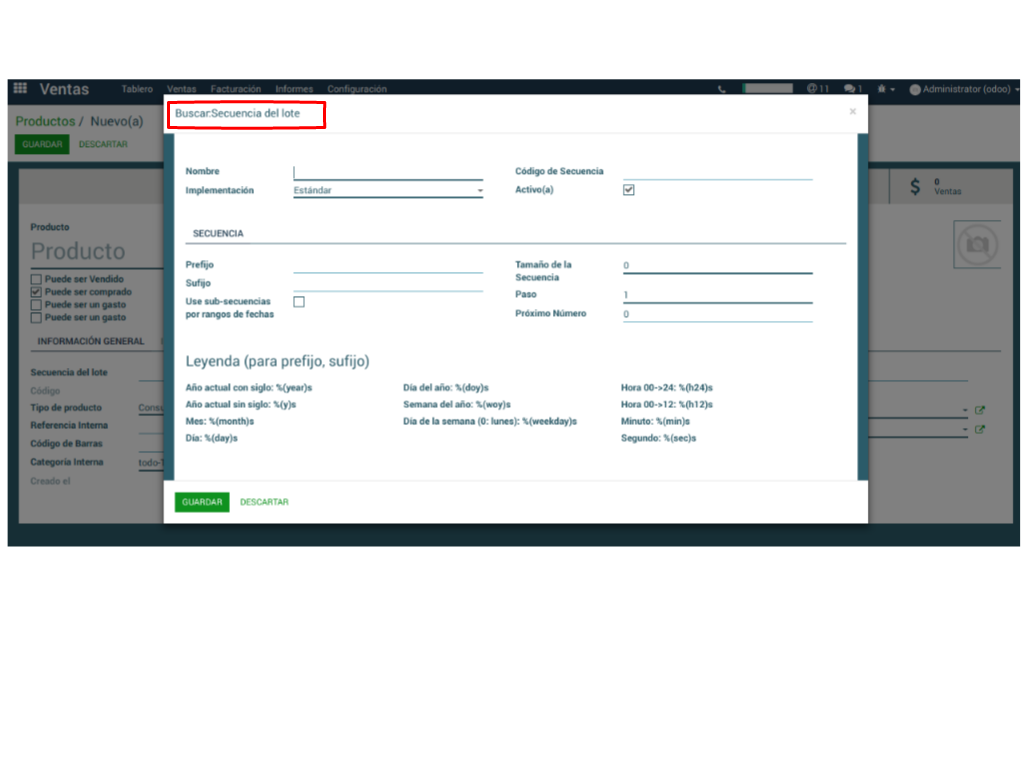1023x767 pixels.
Task: Click the upper external link icon on the right
Action: [980, 410]
